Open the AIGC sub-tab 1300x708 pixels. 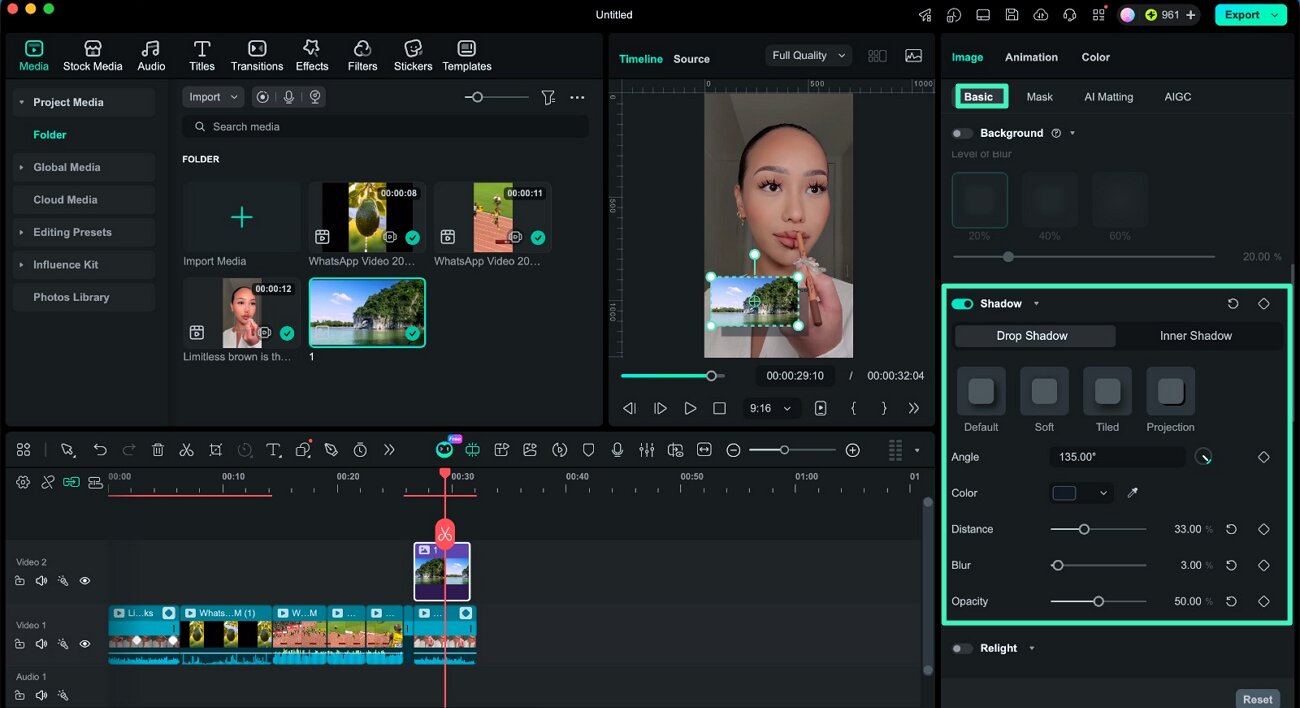coord(1177,97)
